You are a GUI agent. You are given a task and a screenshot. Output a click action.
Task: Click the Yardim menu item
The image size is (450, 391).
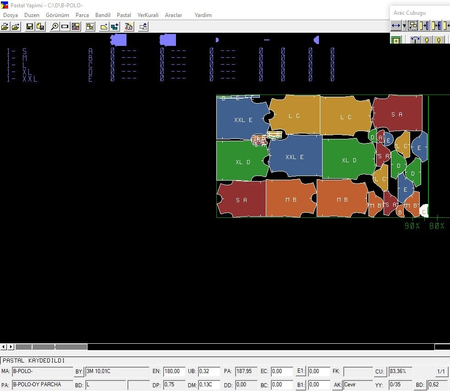(x=203, y=15)
